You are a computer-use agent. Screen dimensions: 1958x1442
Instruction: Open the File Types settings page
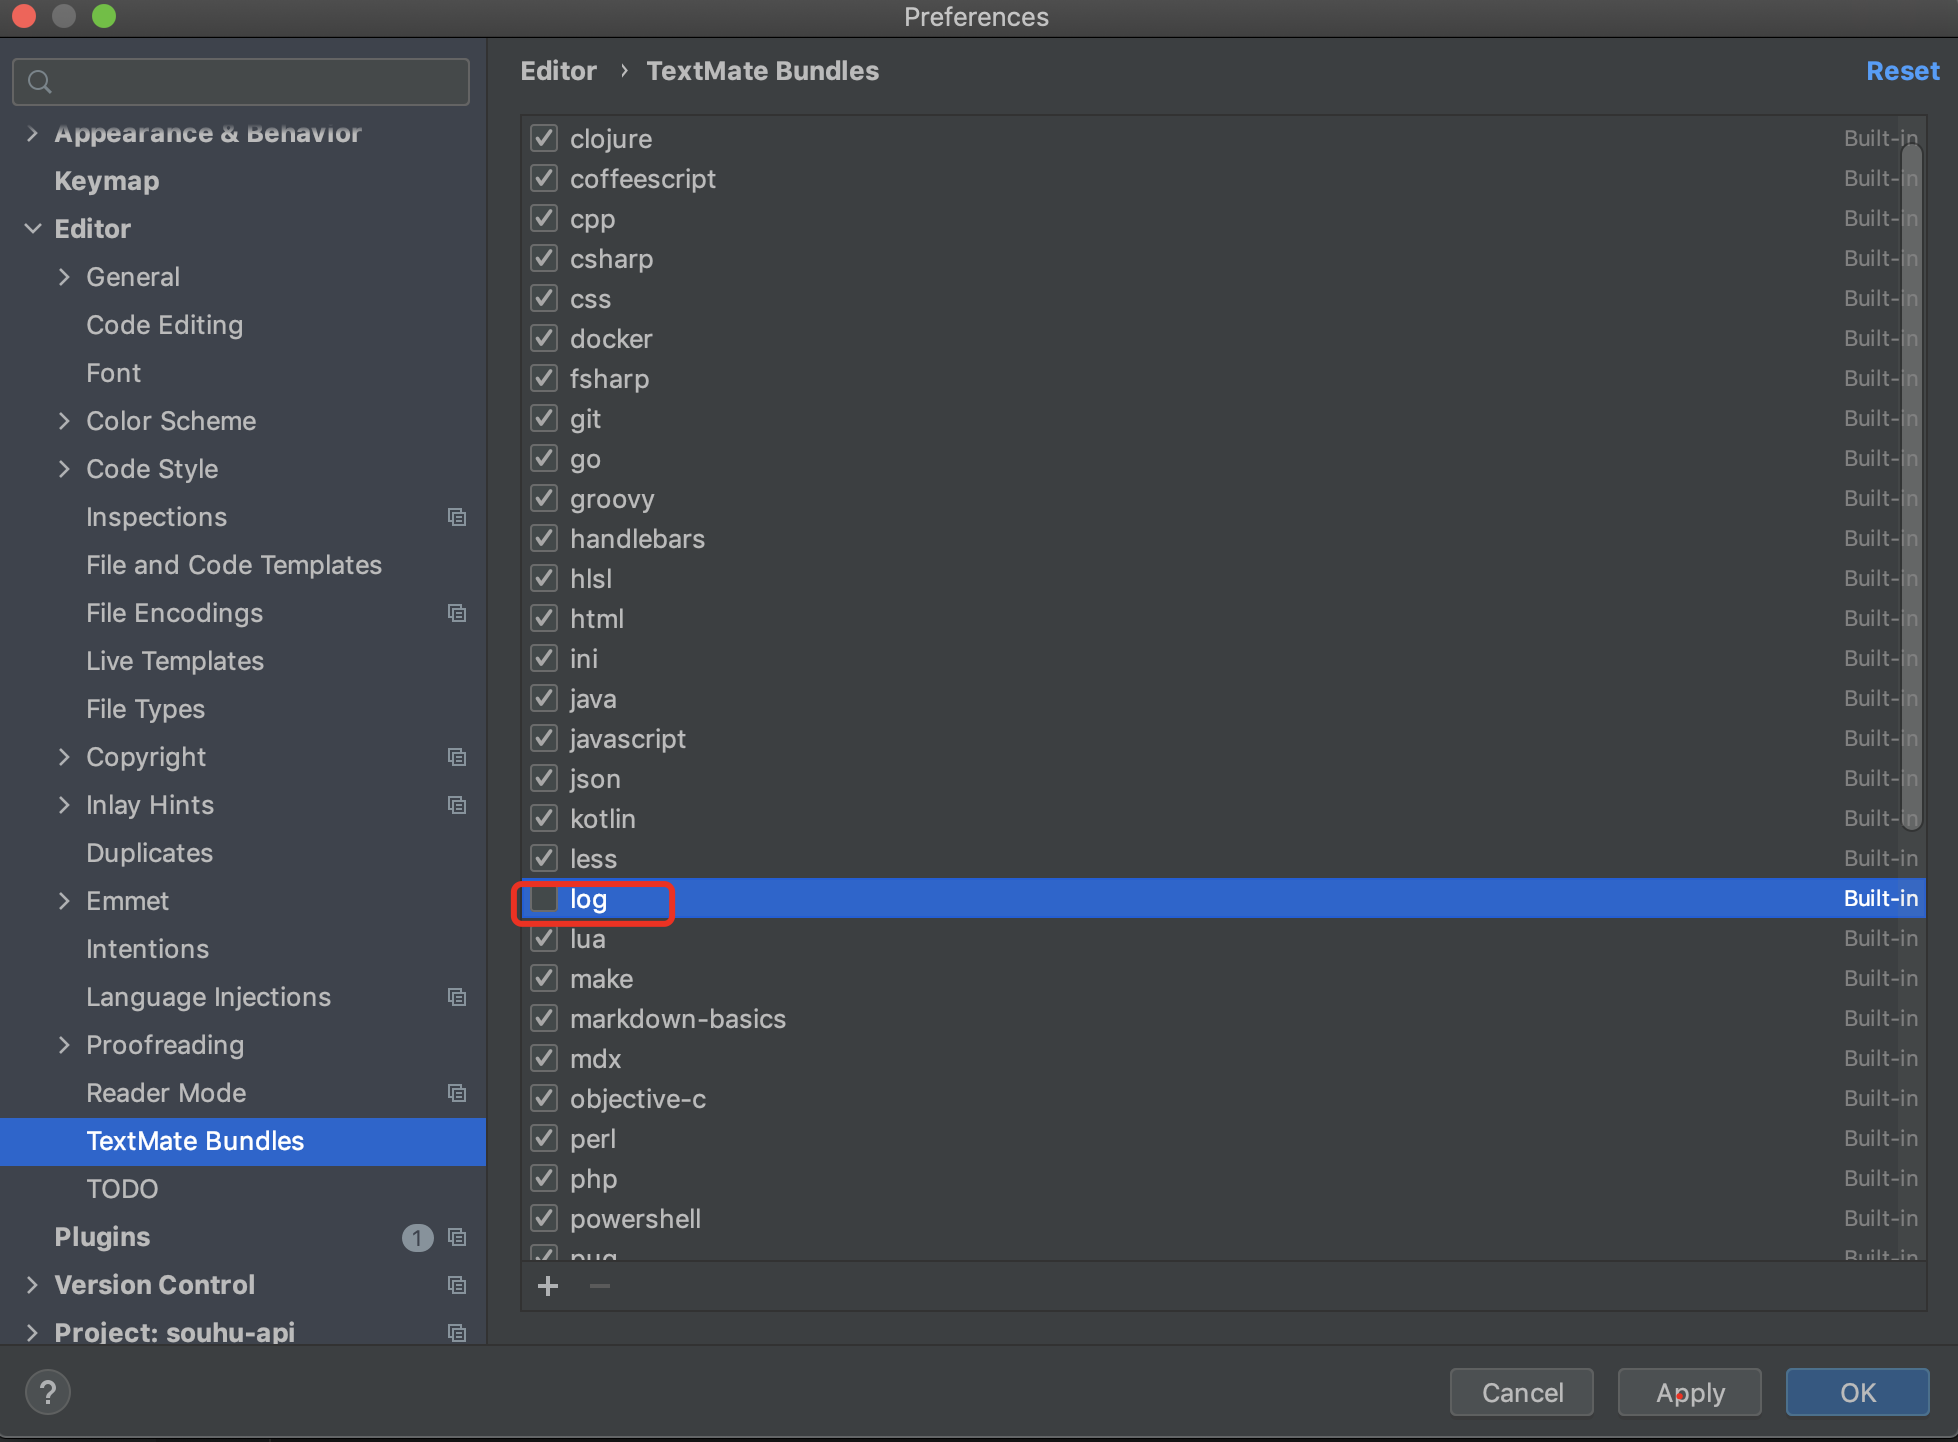point(145,709)
